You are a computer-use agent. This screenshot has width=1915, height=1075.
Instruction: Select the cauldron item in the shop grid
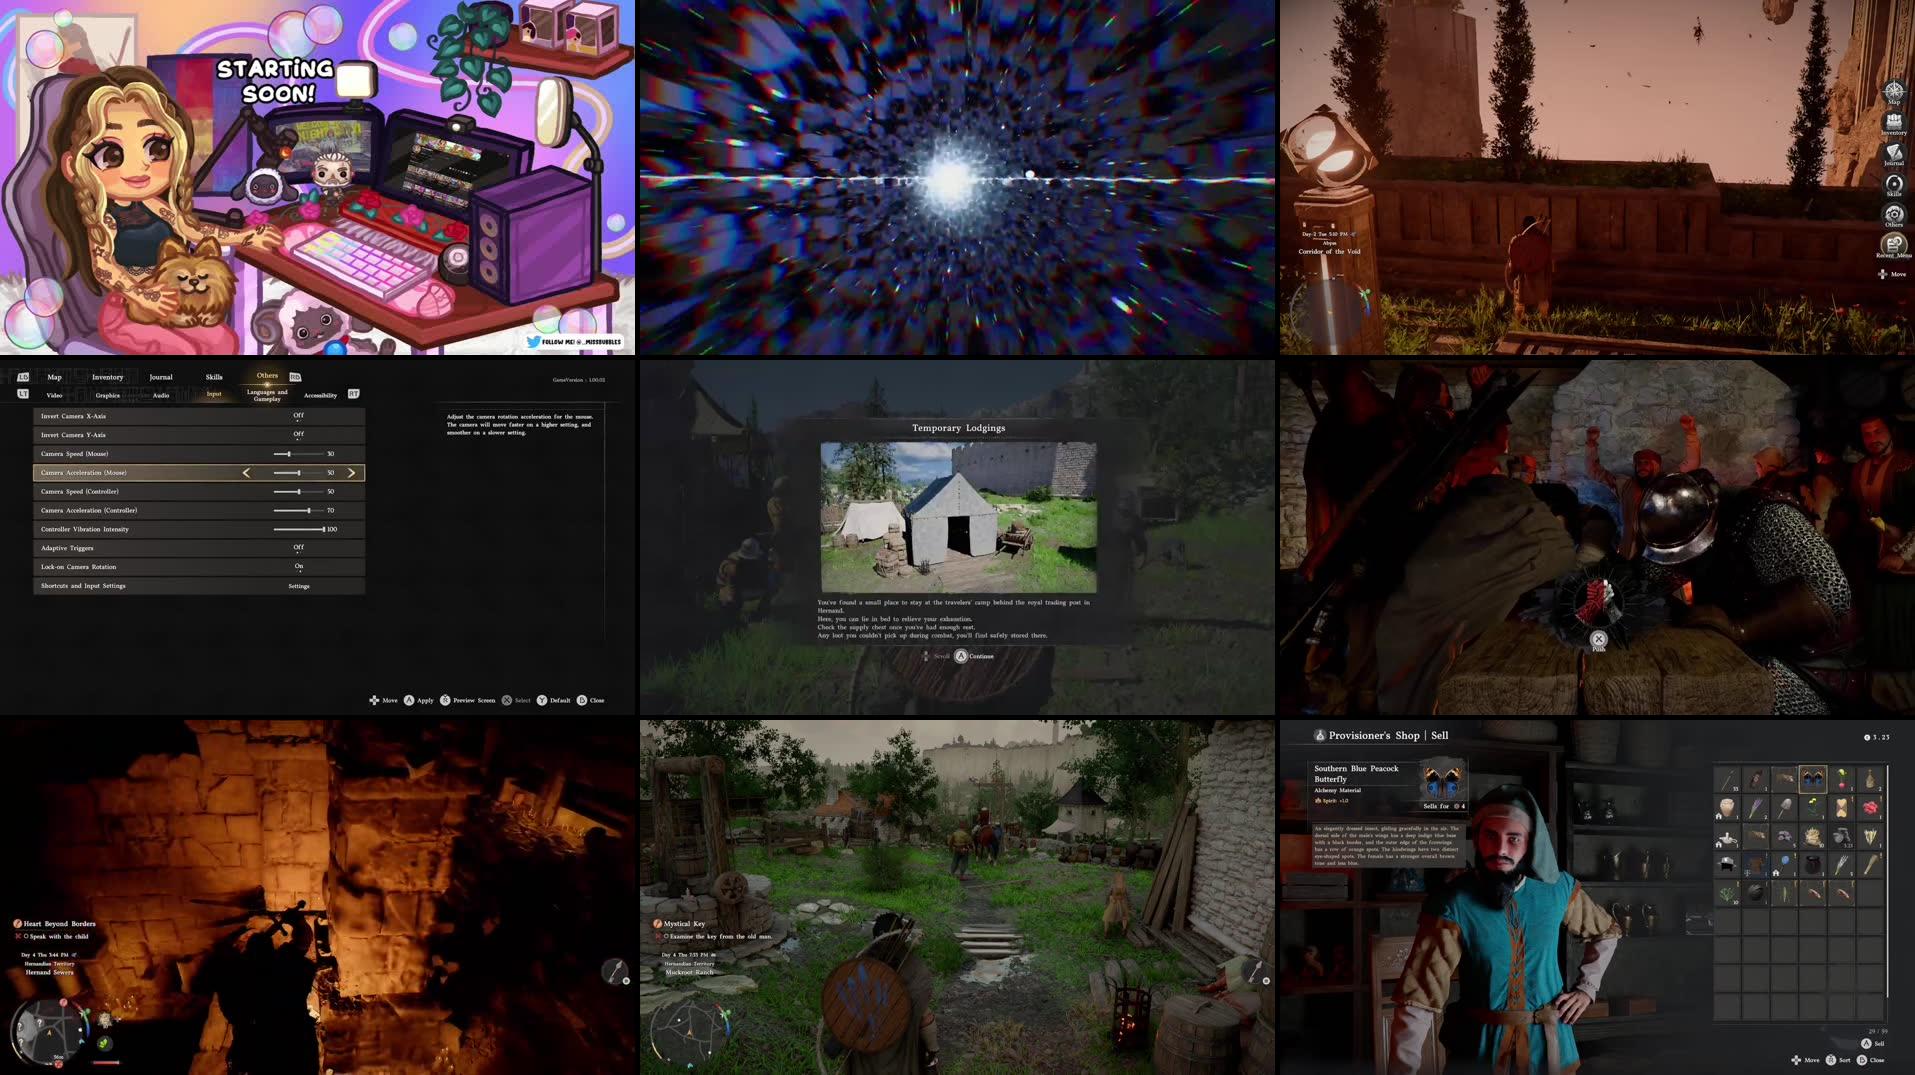coord(1812,864)
